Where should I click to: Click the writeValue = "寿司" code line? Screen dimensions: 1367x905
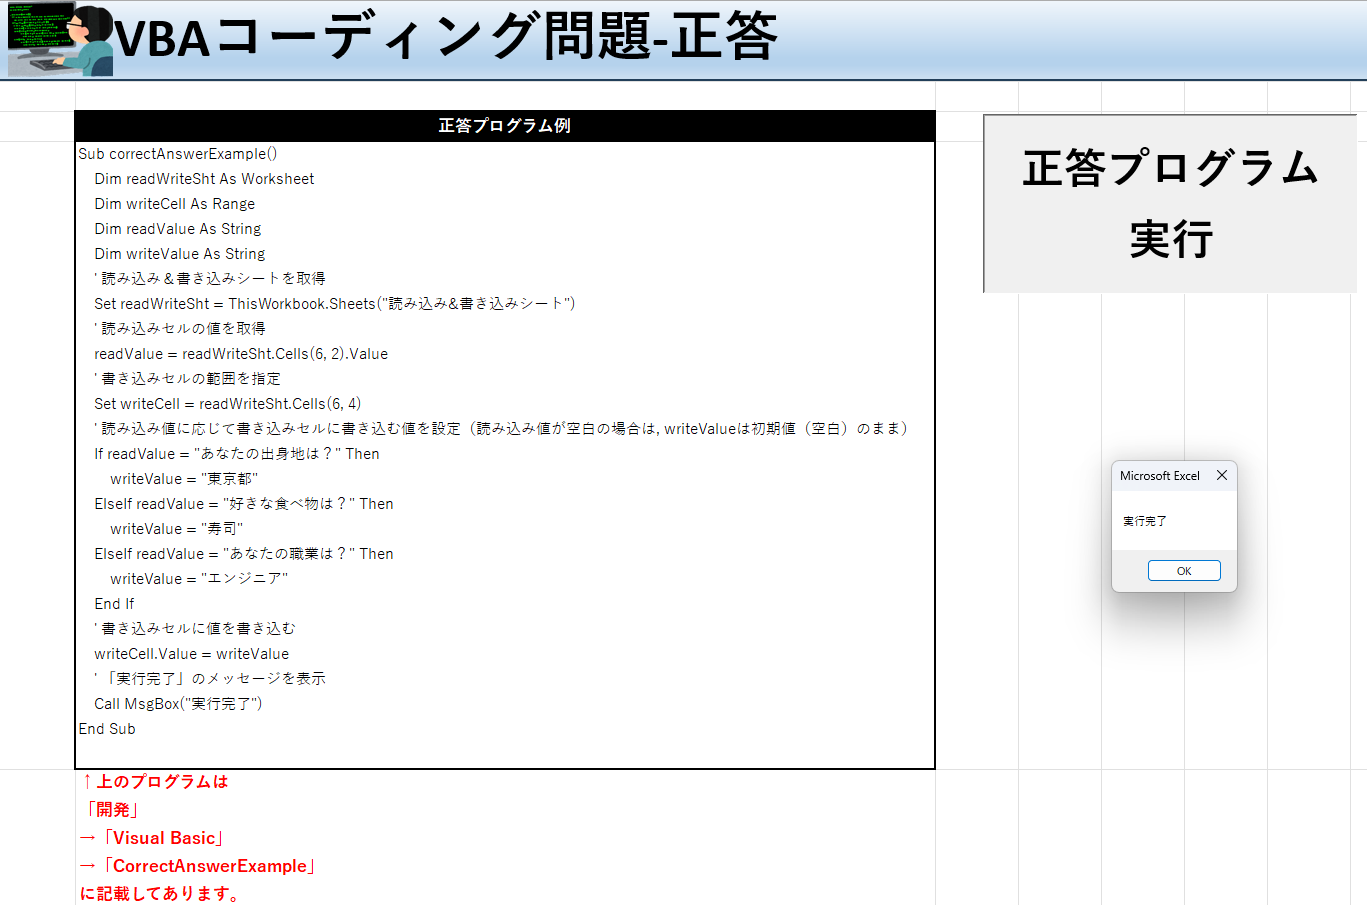click(x=177, y=529)
